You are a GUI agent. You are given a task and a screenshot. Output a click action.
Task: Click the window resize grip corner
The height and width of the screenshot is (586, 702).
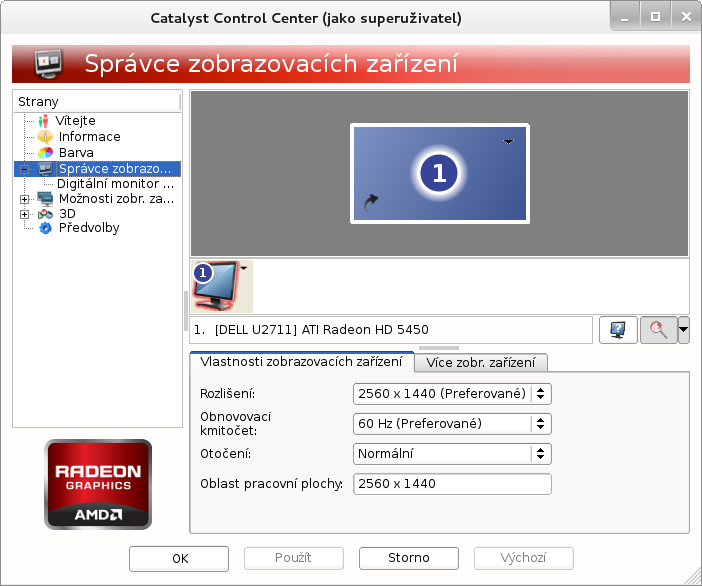pos(693,578)
